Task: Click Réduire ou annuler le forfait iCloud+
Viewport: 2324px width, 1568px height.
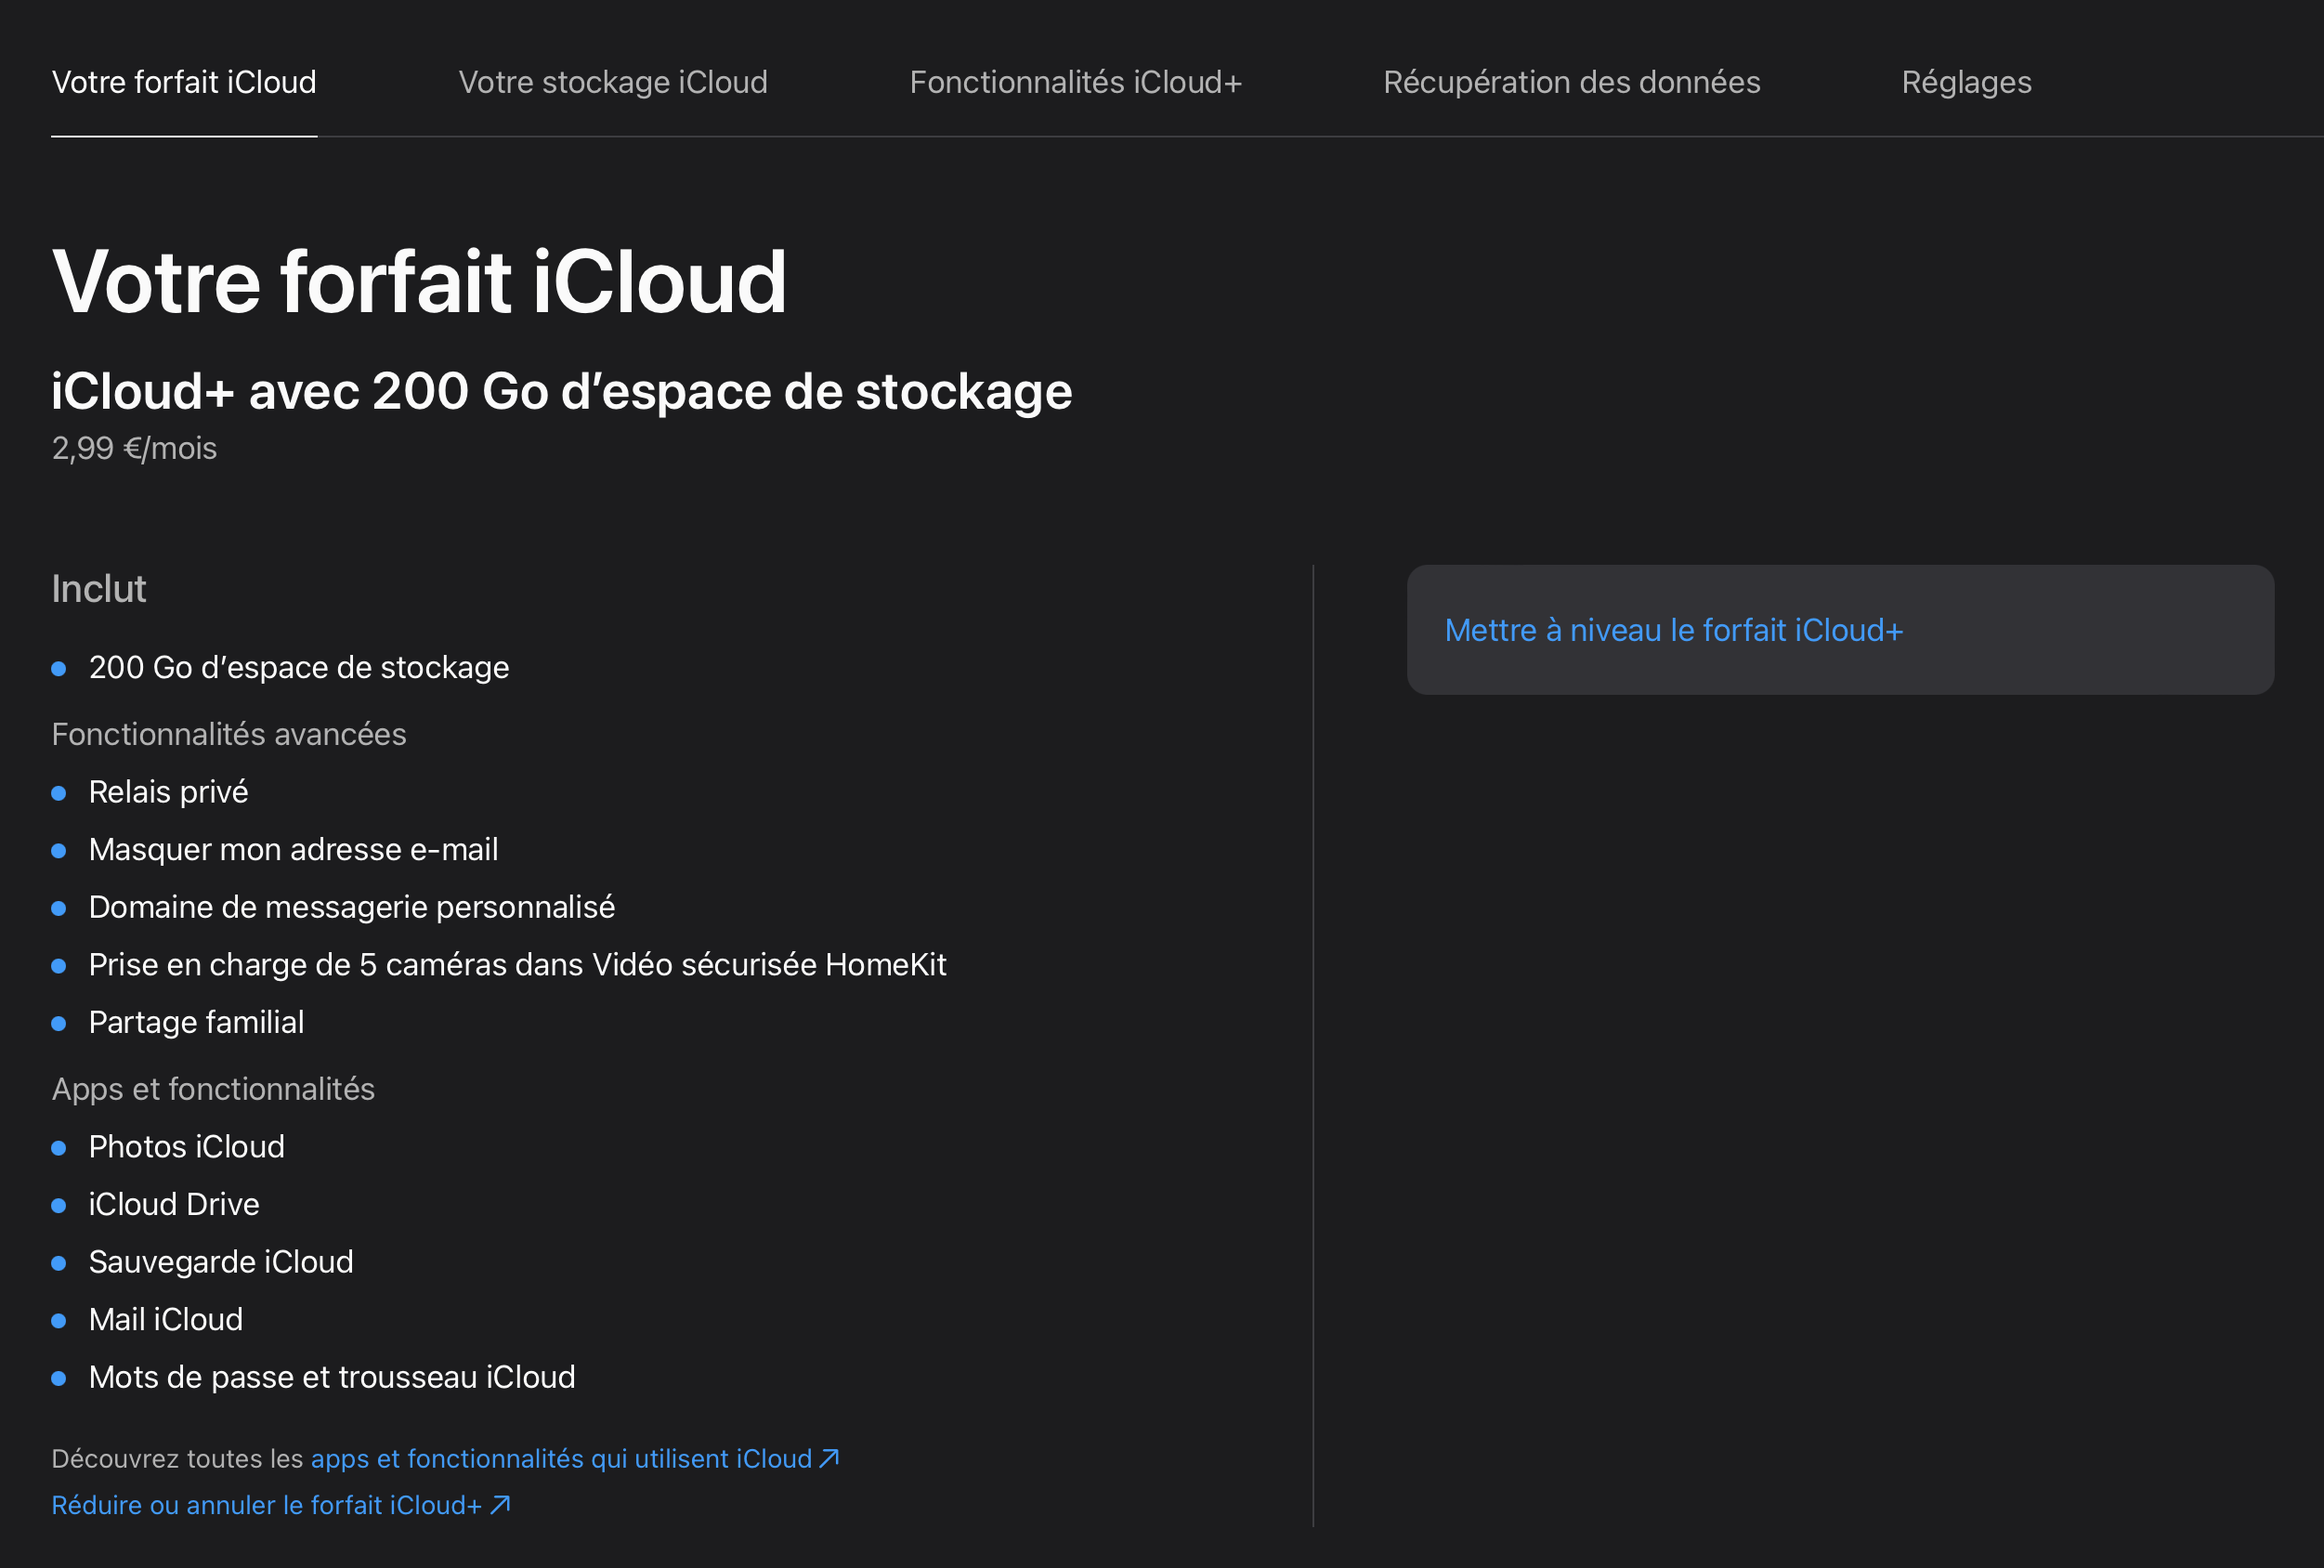Action: 266,1505
